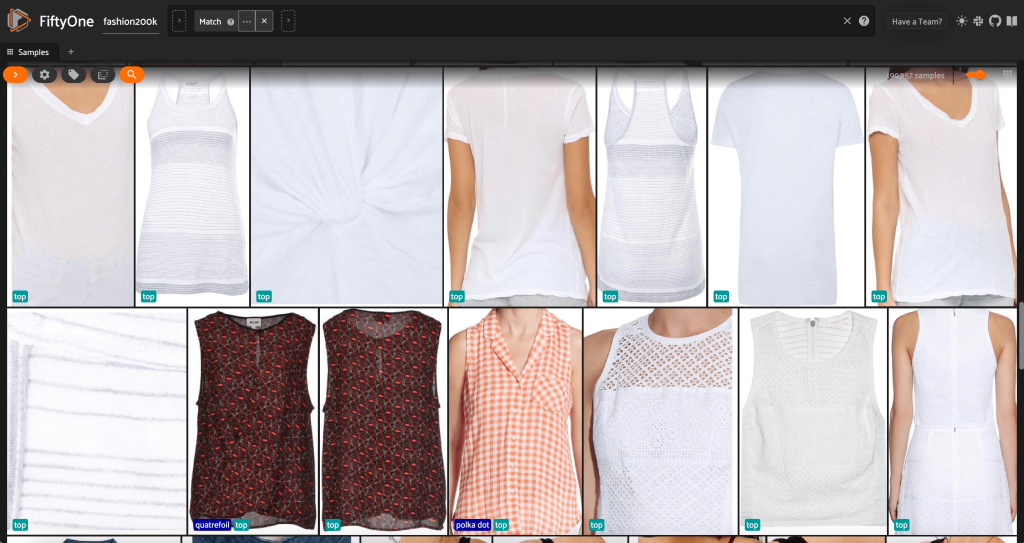Screen dimensions: 1024x543
Task: Open Match stage parameters via the ellipsis
Action: (x=246, y=22)
